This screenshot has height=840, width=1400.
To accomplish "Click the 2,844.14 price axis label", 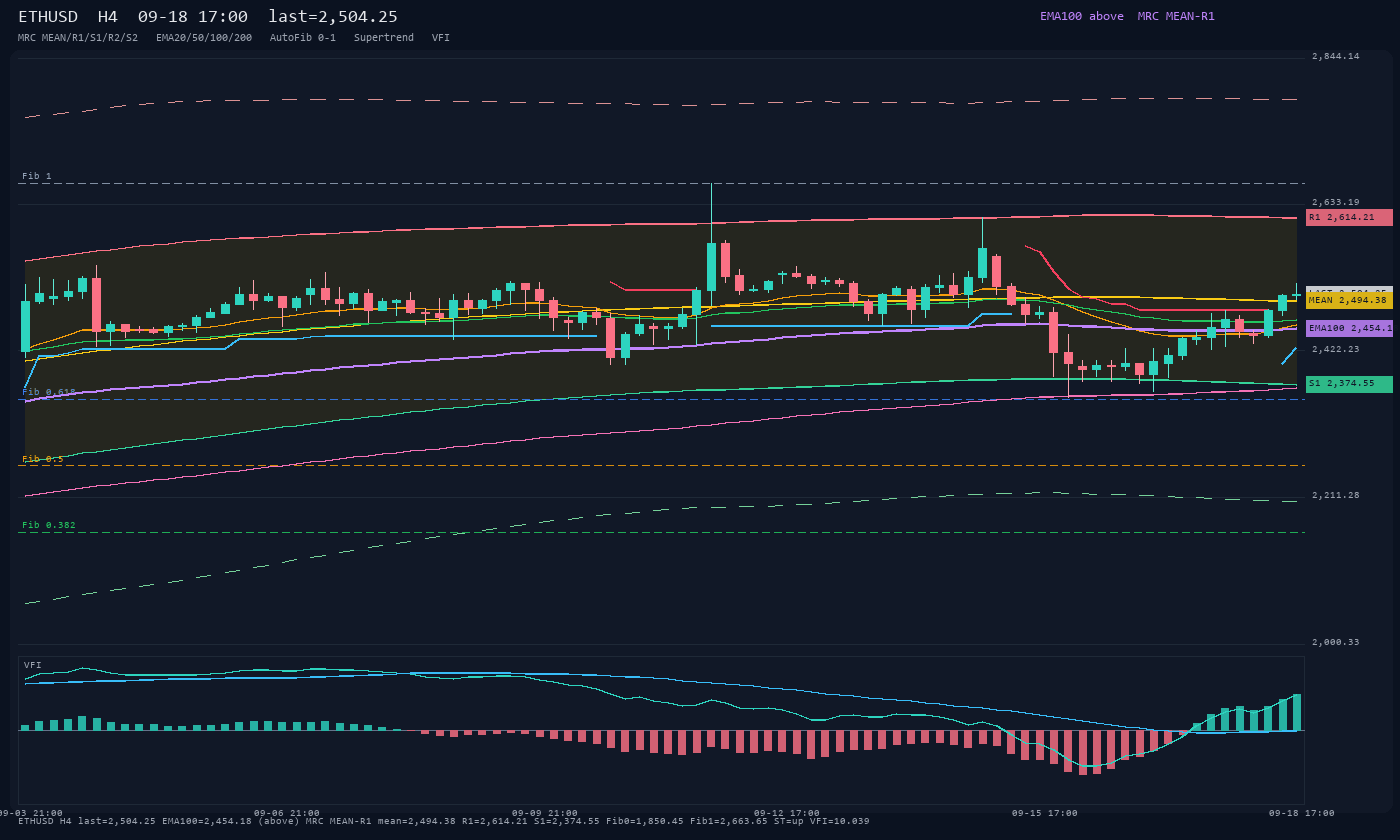I will click(x=1336, y=56).
